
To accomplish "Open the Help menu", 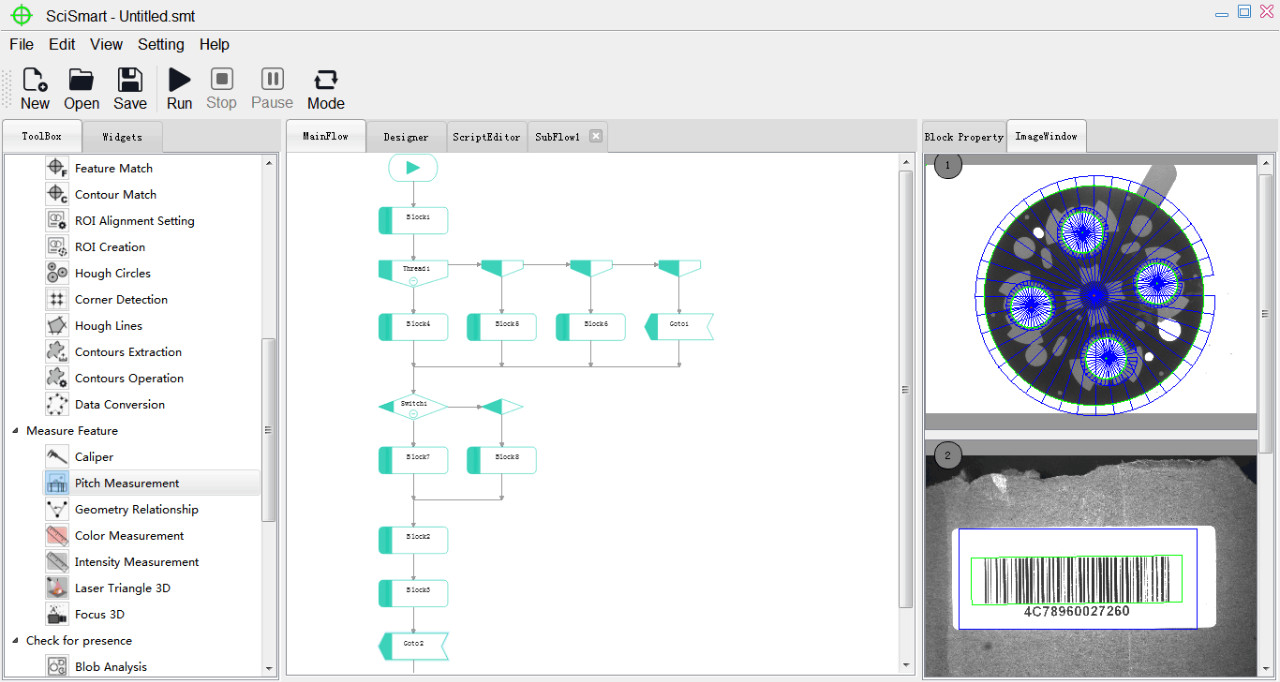I will (x=214, y=44).
